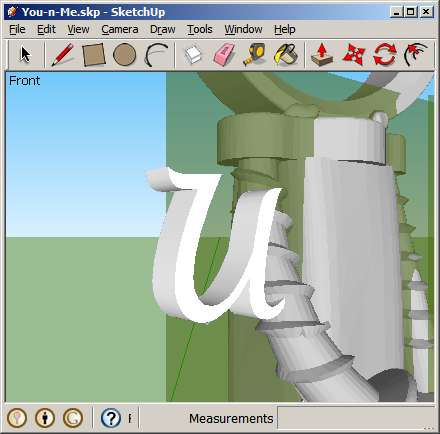Click the Make Component tool icon
440x434 pixels.
[193, 55]
